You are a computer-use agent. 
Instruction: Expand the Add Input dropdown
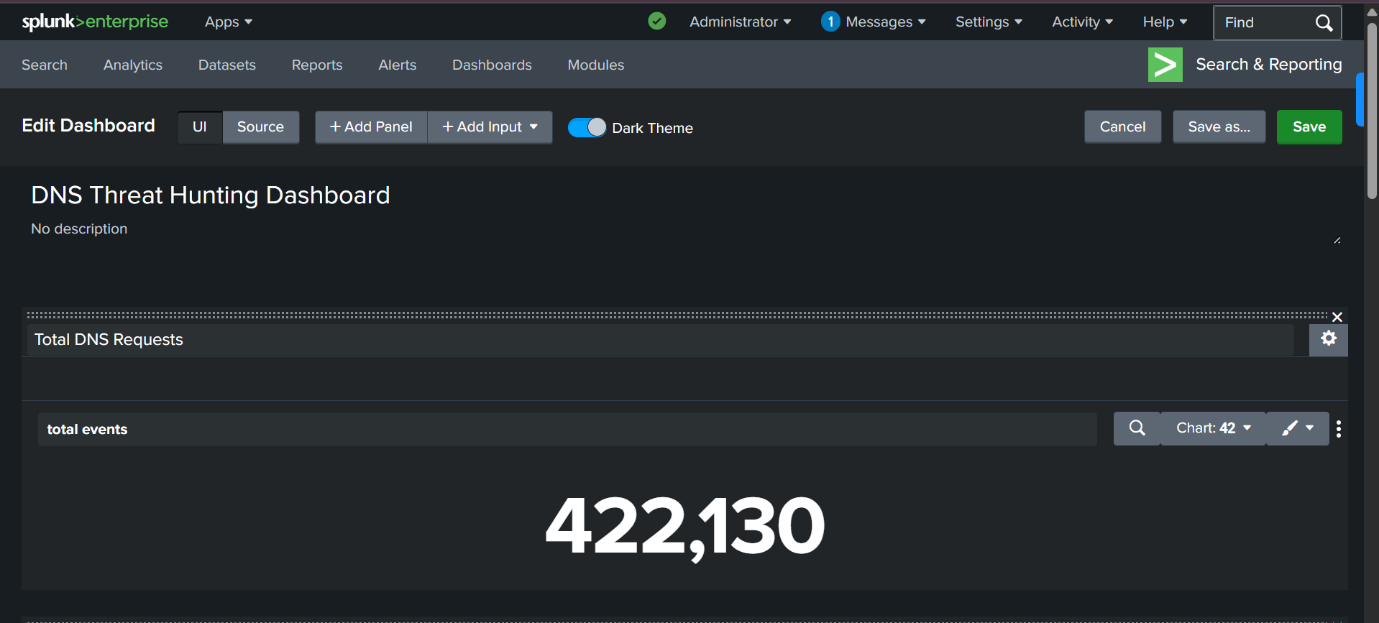pos(490,127)
